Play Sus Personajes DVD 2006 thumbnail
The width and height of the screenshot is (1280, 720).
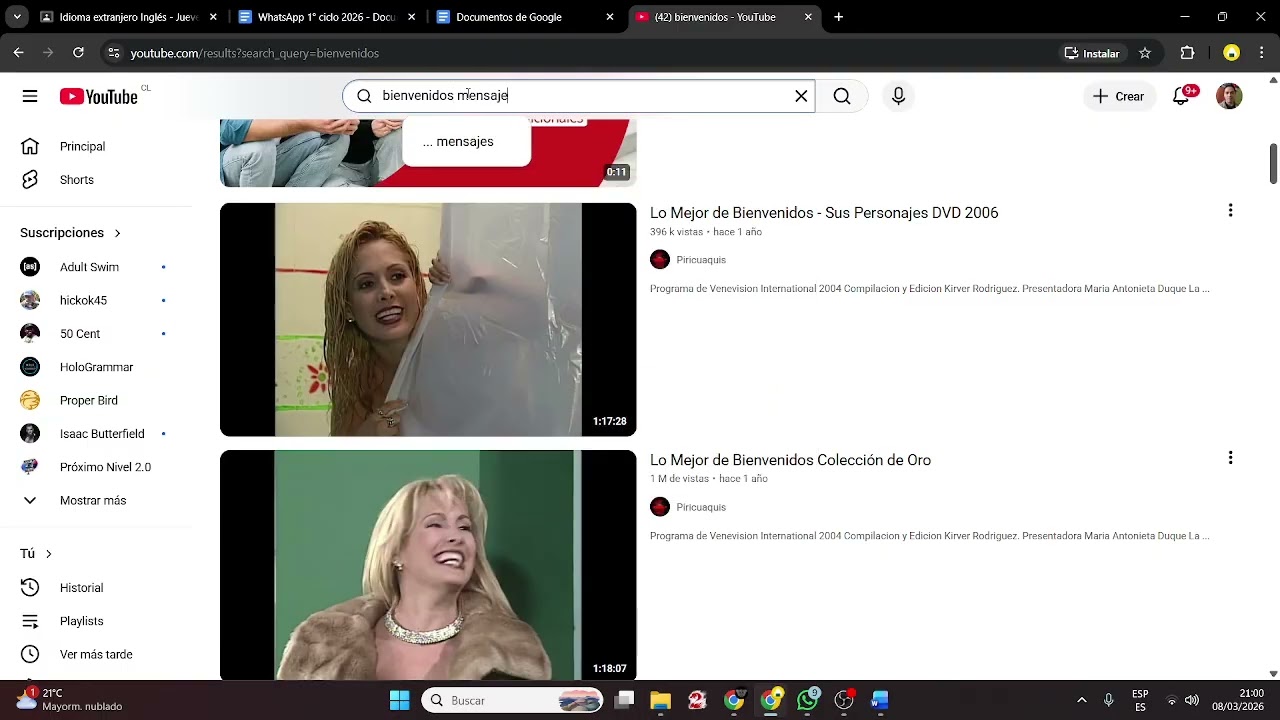click(428, 320)
